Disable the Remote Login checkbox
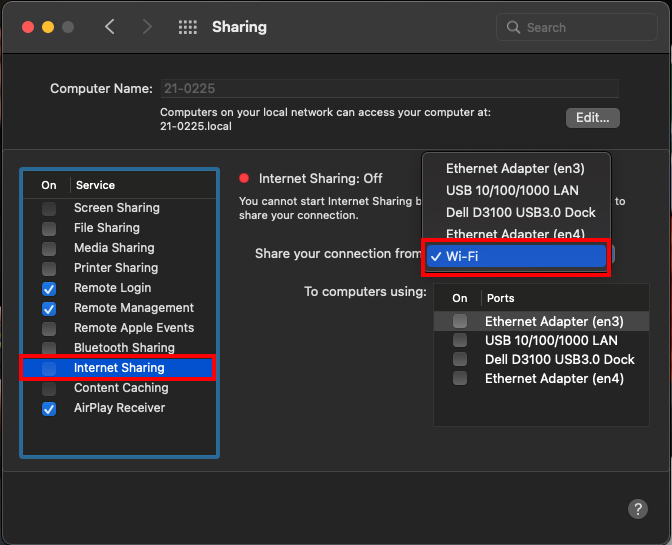The width and height of the screenshot is (672, 545). 49,288
